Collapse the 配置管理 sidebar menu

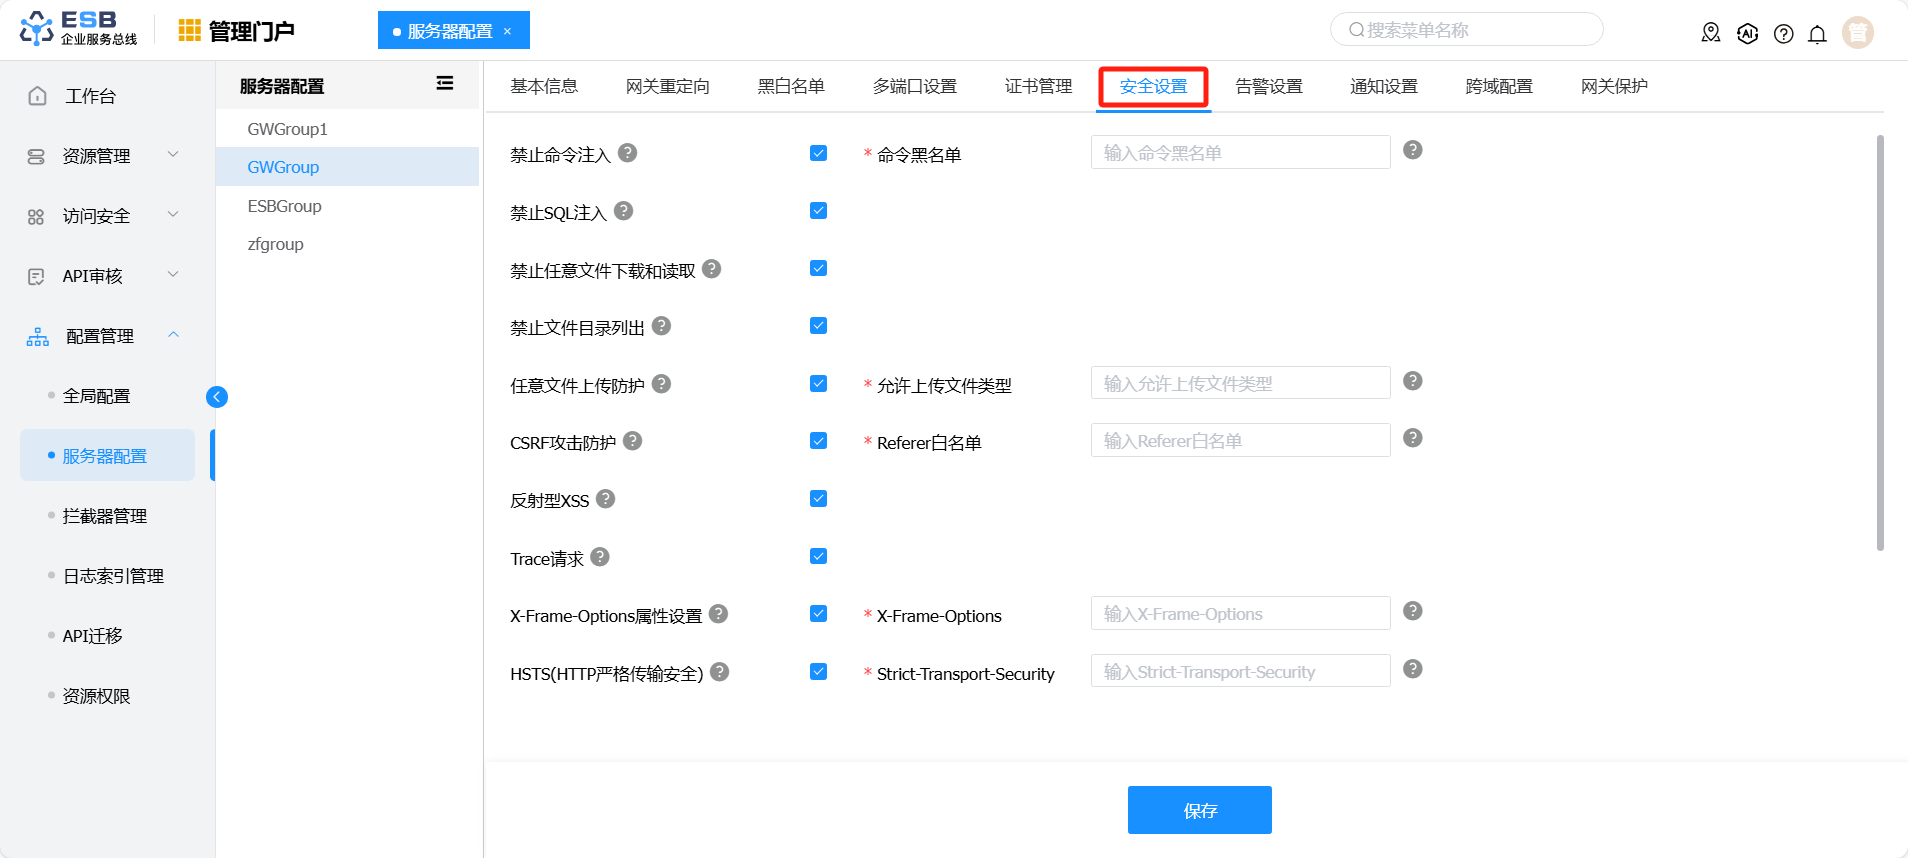coord(100,336)
